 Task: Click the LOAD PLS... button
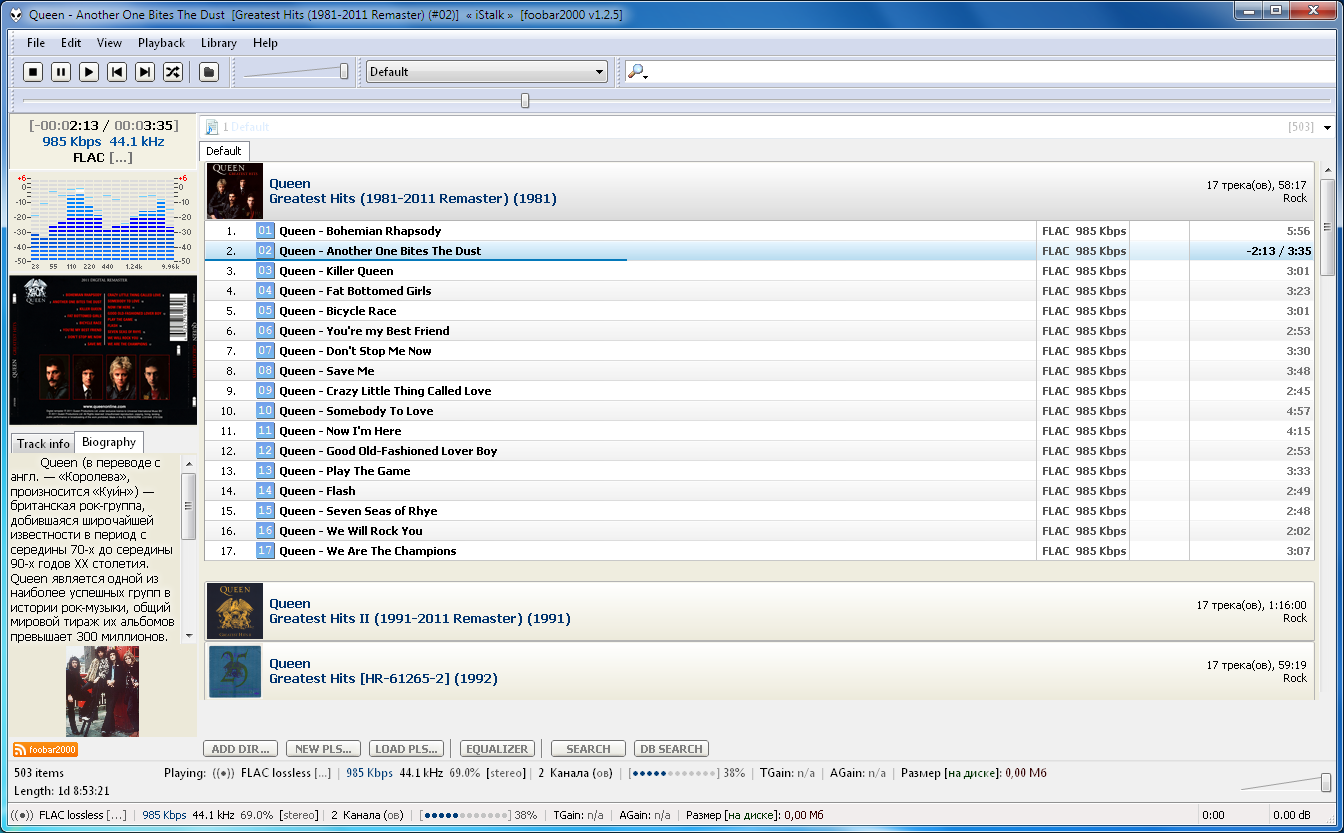[405, 749]
